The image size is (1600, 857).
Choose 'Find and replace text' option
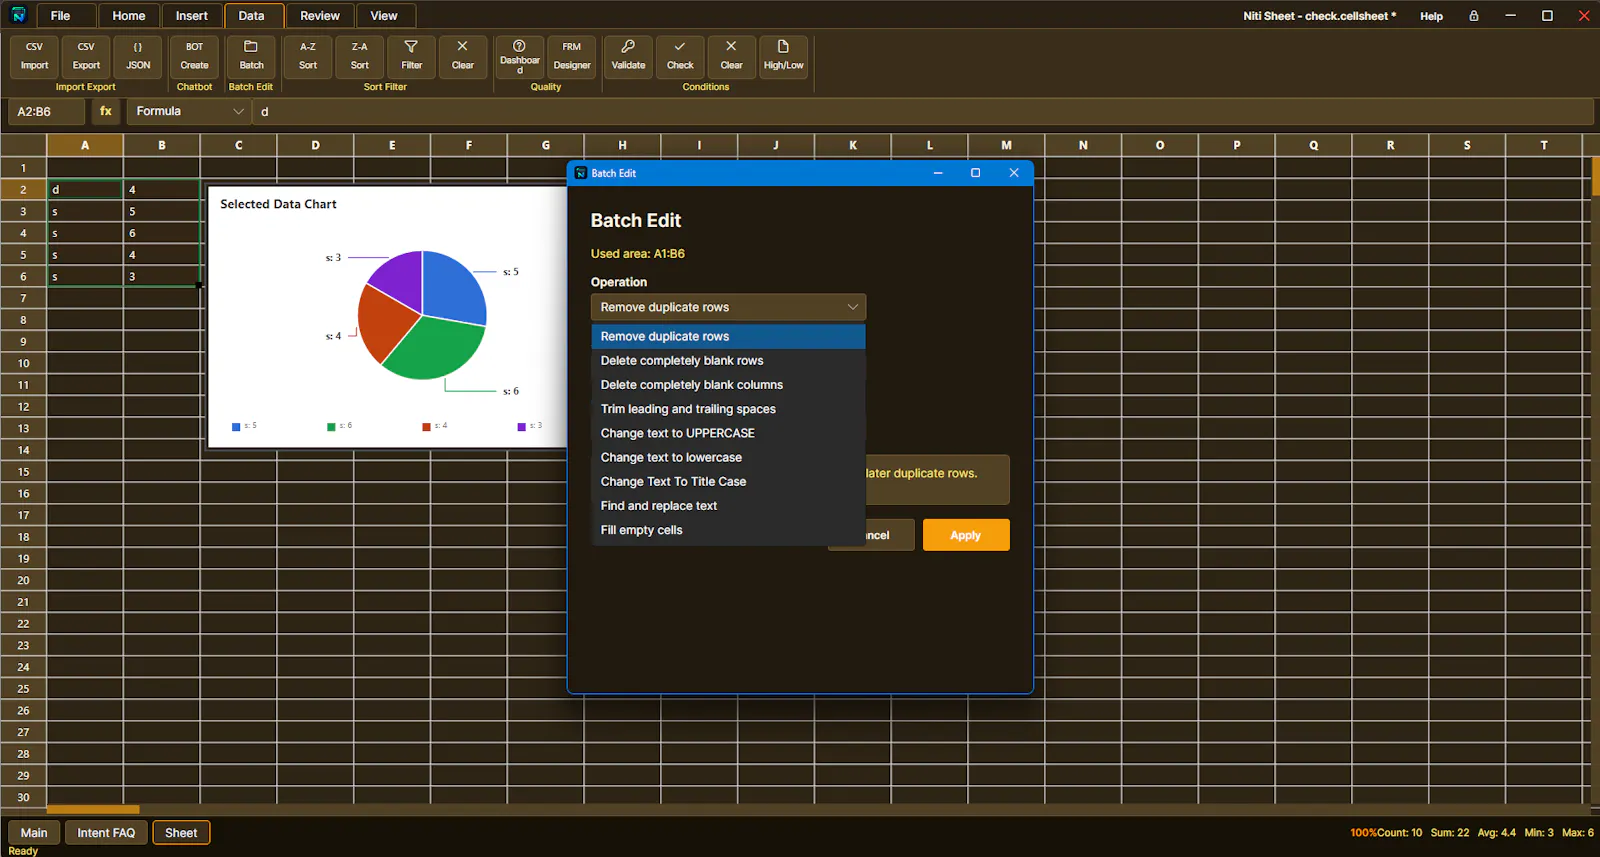click(728, 506)
